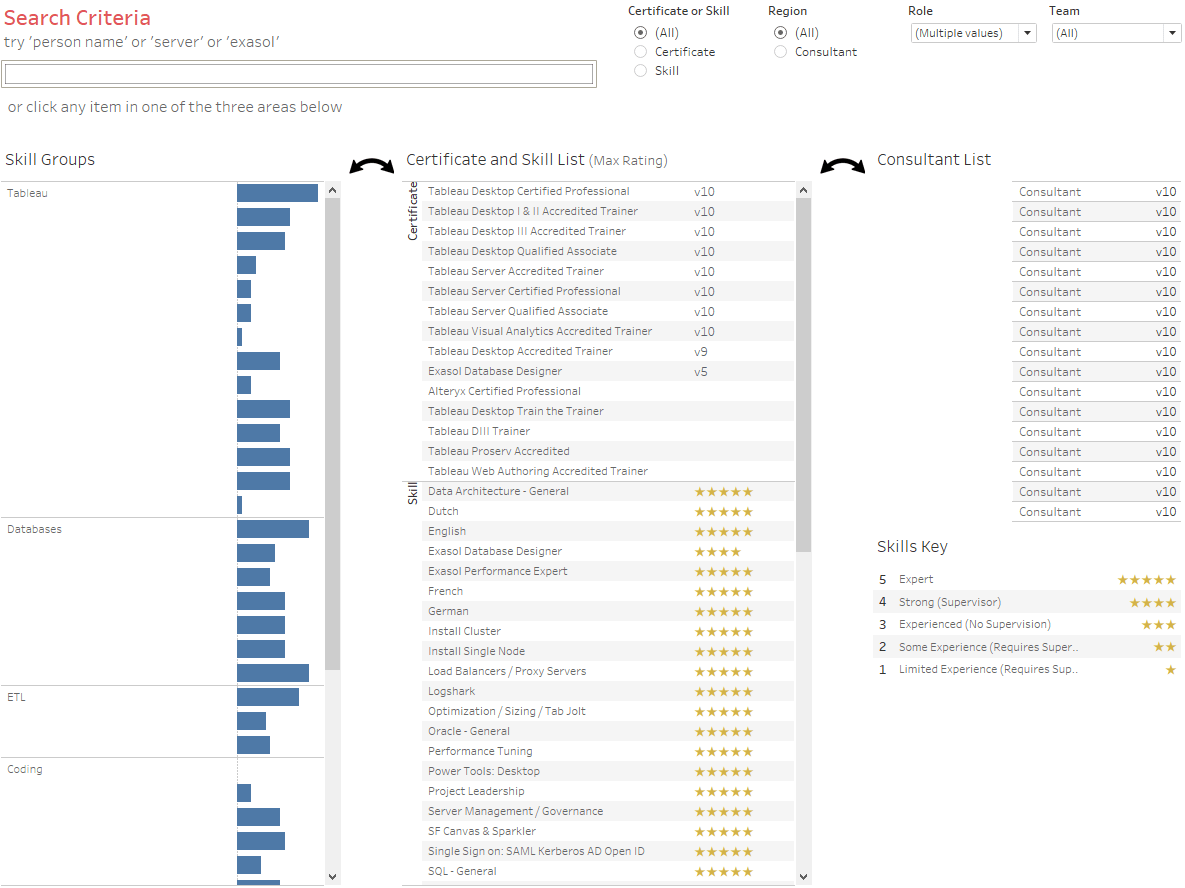
Task: Click the three-star rating beside Experienced (No Supervision)
Action: pyautogui.click(x=1157, y=625)
